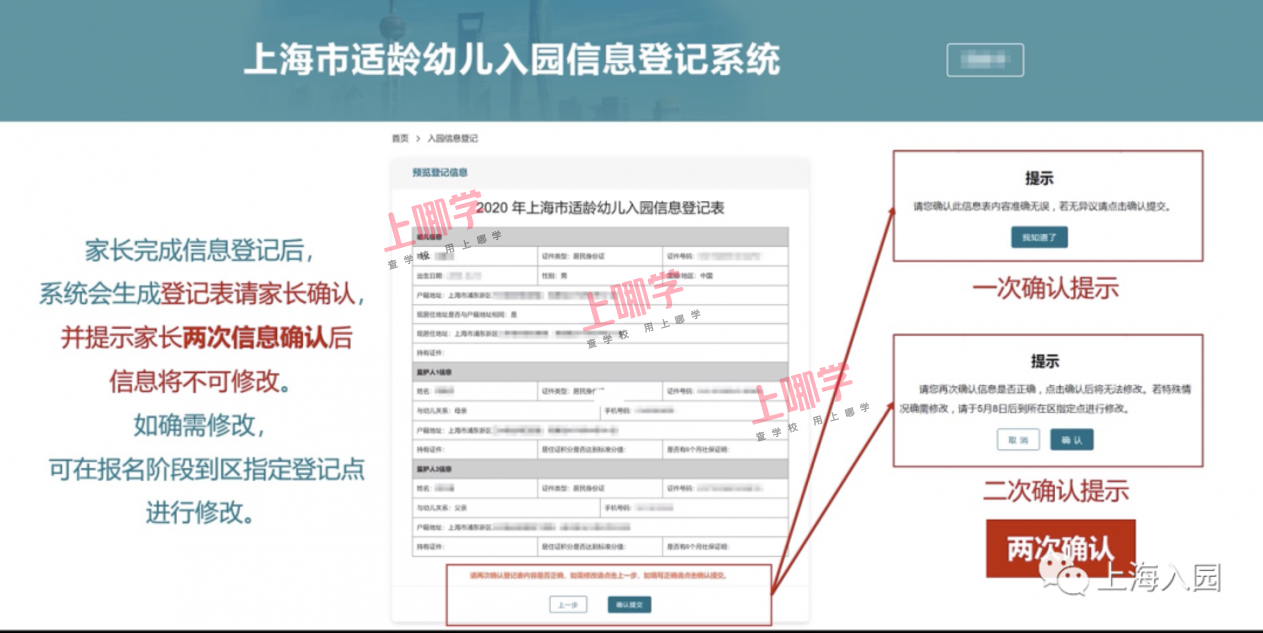Image resolution: width=1263 pixels, height=633 pixels.
Task: Click the 监护人2信息 section header row
Action: [x=600, y=468]
